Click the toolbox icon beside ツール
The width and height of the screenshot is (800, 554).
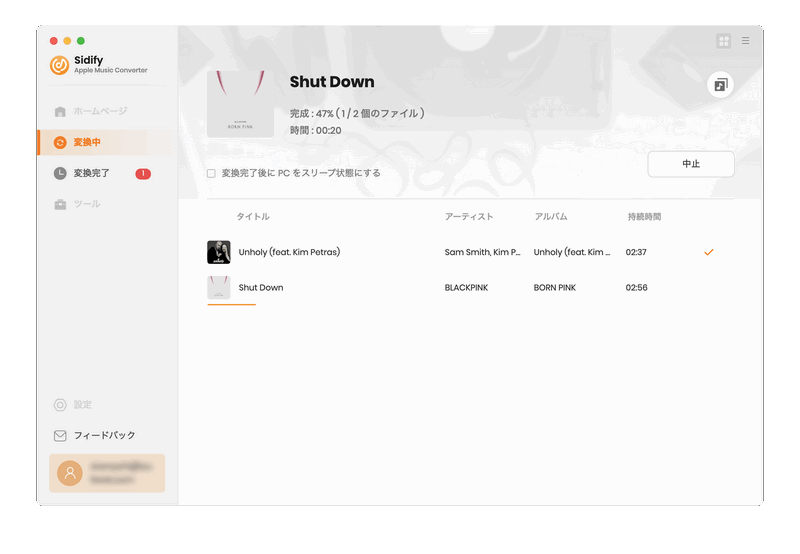tap(60, 205)
